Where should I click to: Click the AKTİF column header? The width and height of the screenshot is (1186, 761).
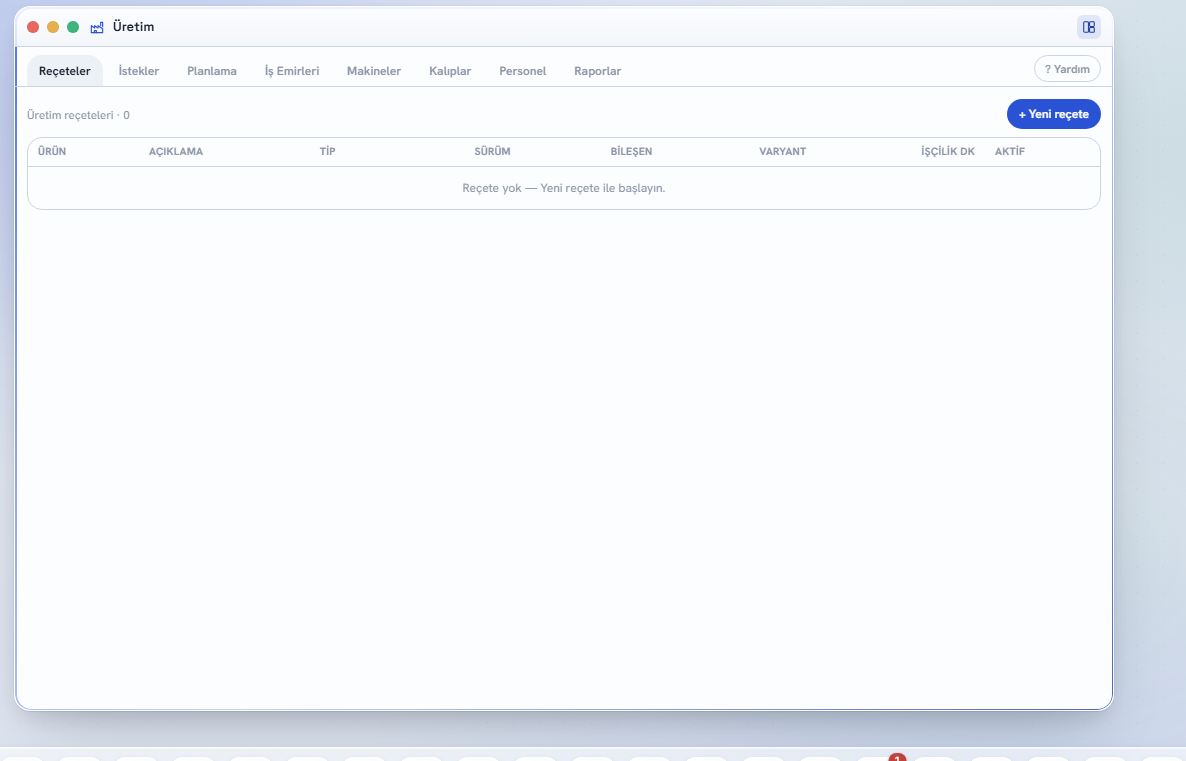pos(1010,151)
